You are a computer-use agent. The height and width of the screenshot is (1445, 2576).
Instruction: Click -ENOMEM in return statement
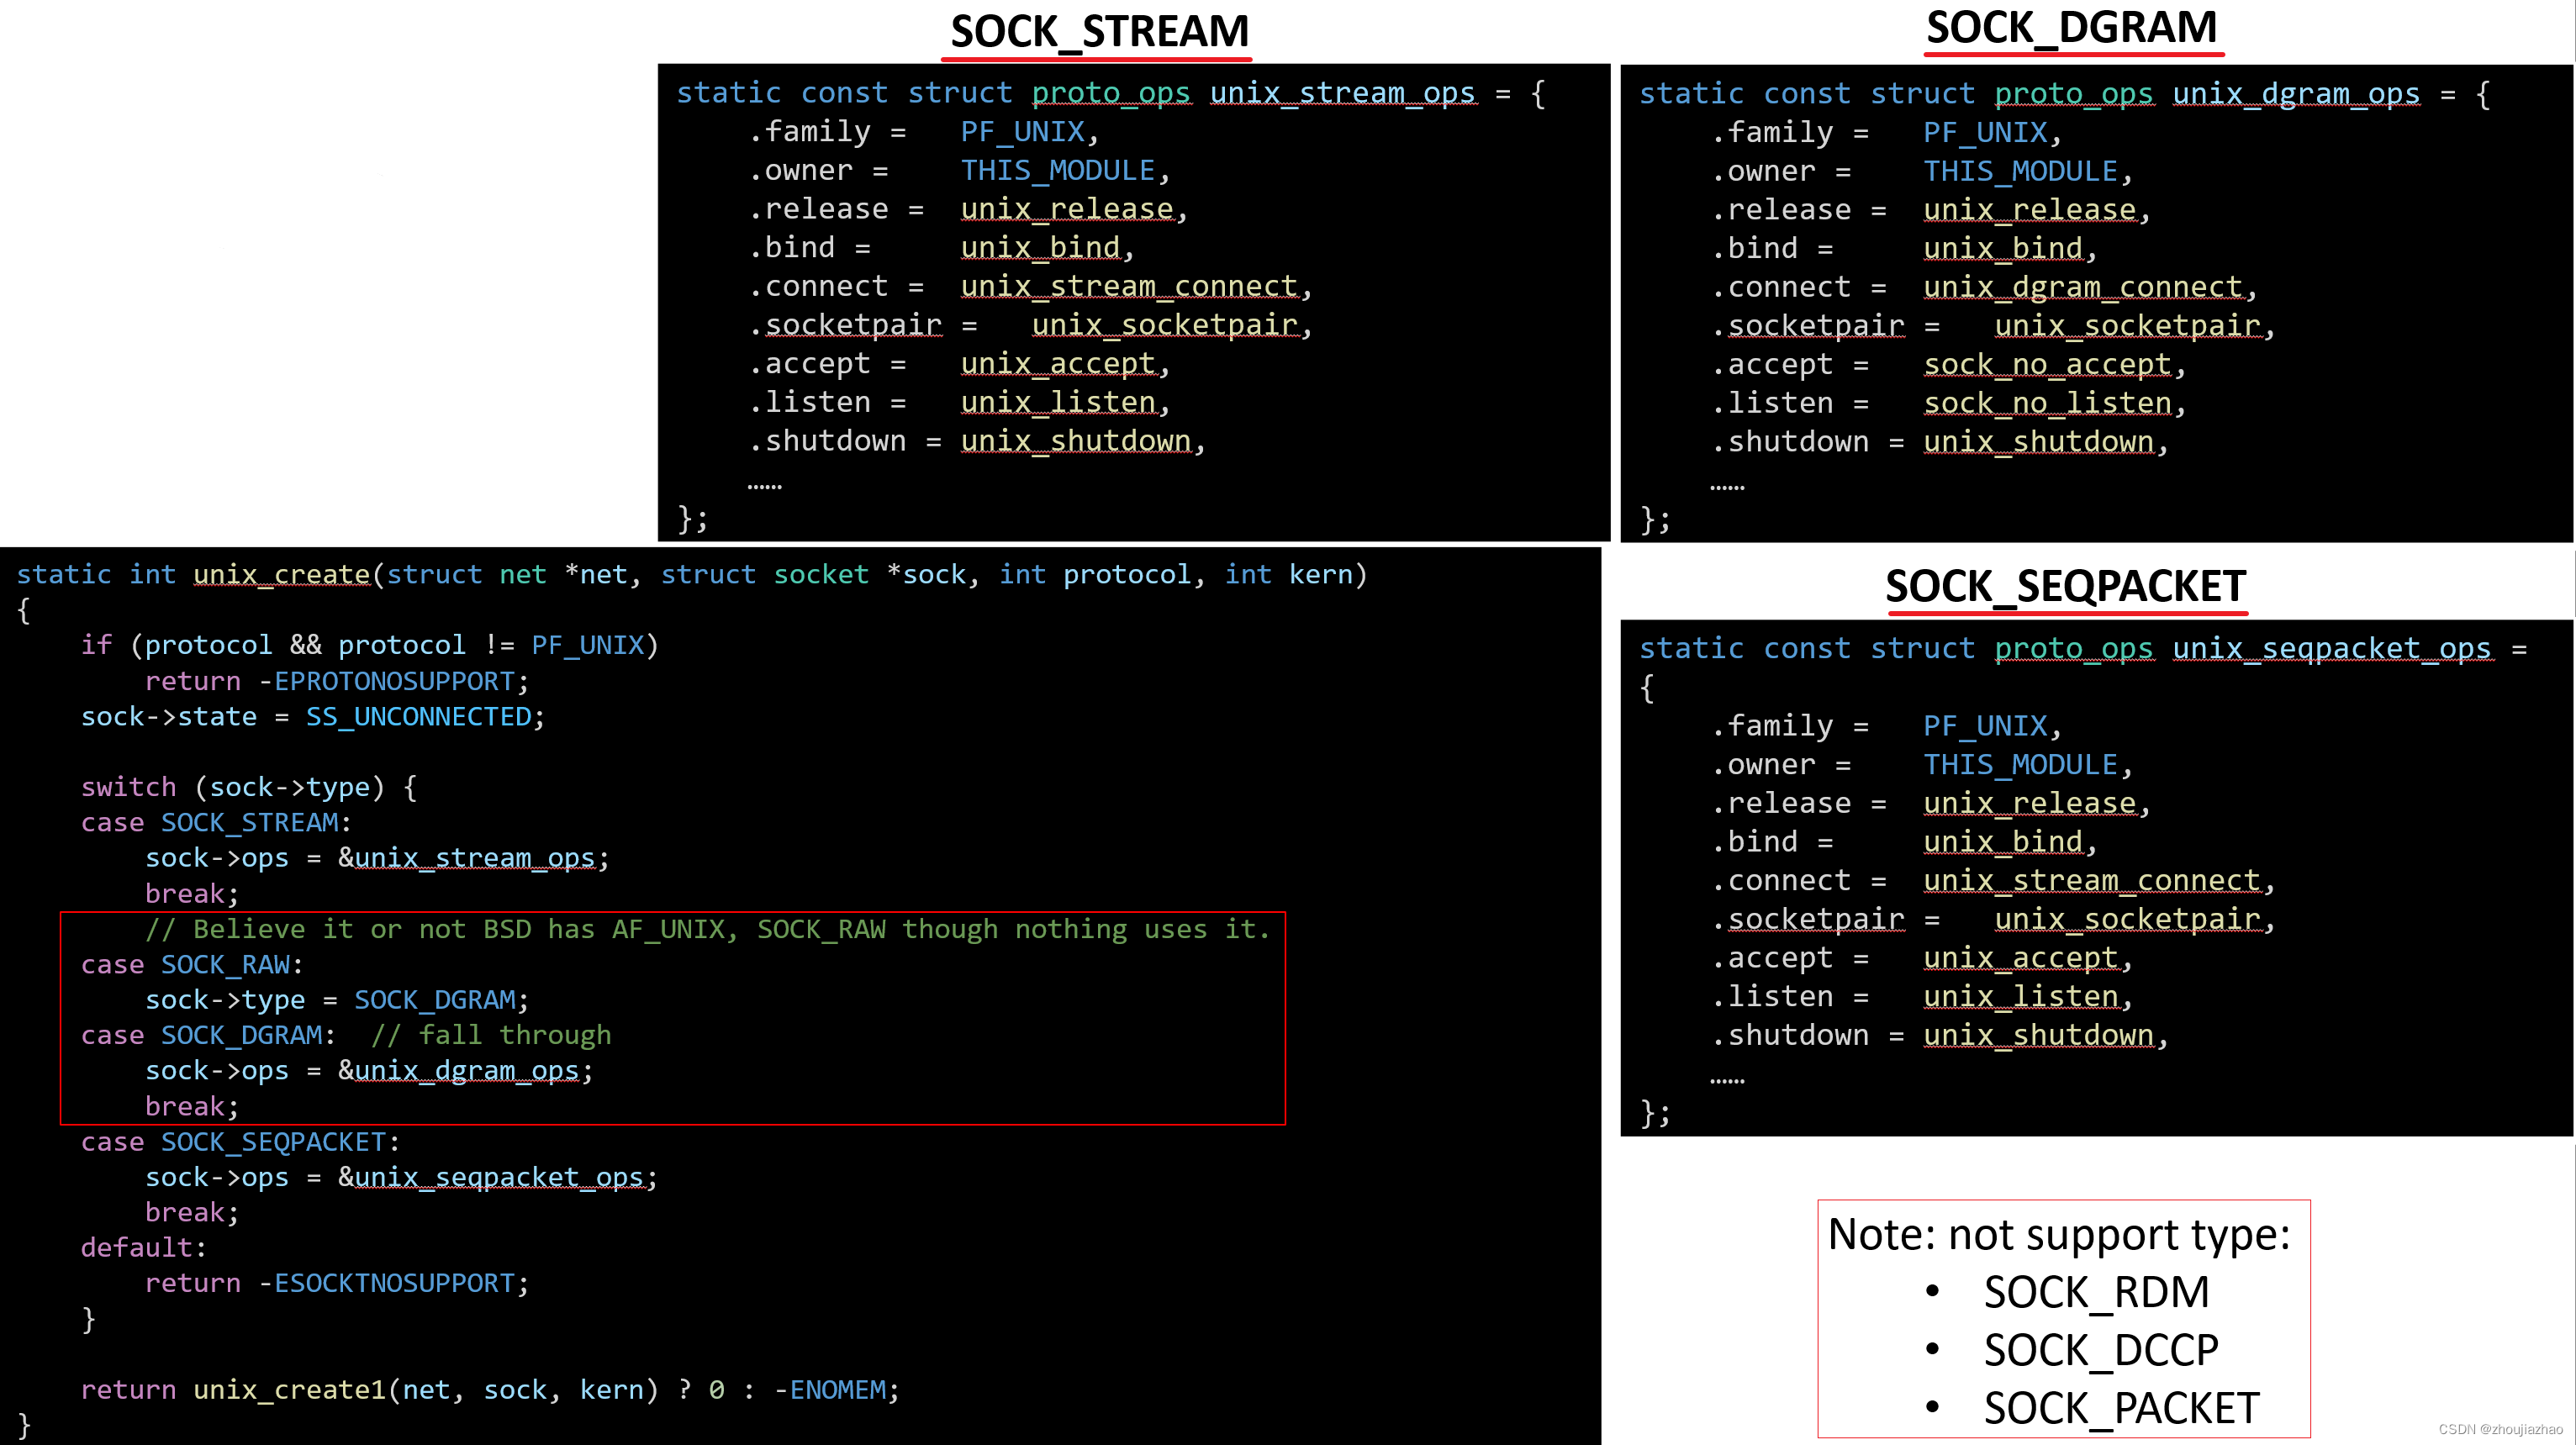tap(830, 1390)
